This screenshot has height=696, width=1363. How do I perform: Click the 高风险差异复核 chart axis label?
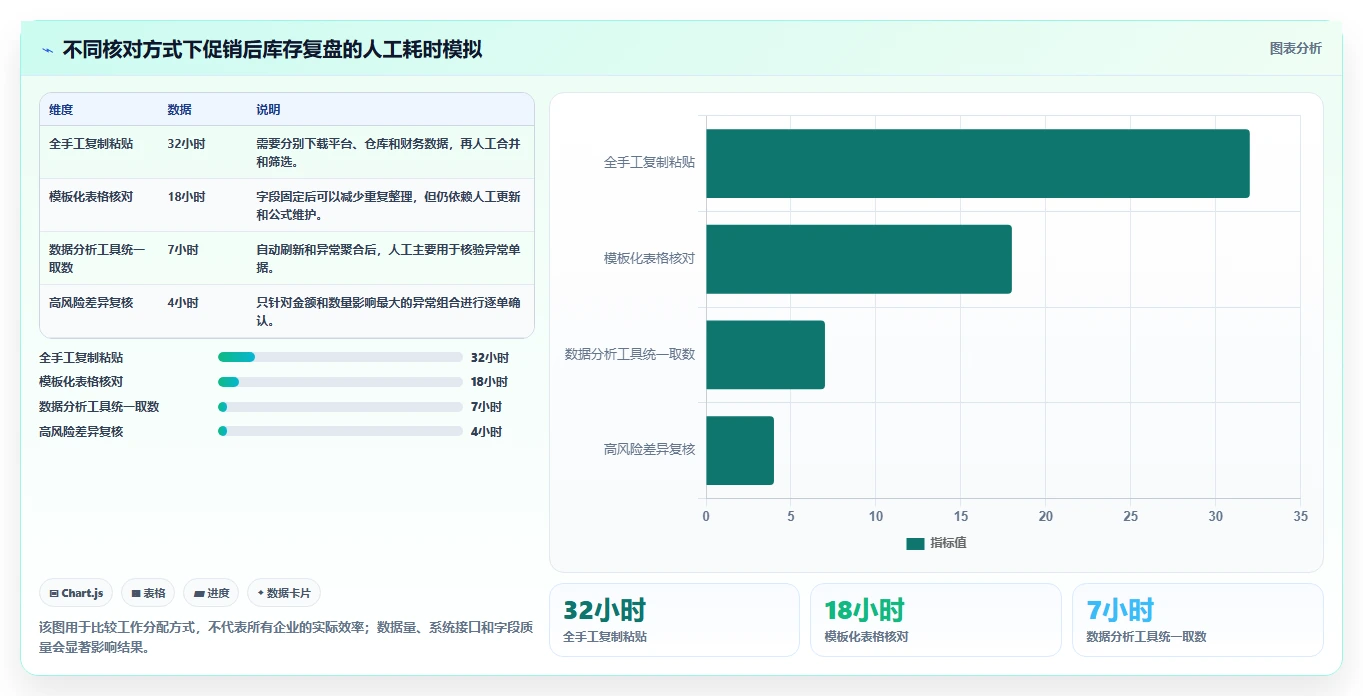pyautogui.click(x=650, y=450)
